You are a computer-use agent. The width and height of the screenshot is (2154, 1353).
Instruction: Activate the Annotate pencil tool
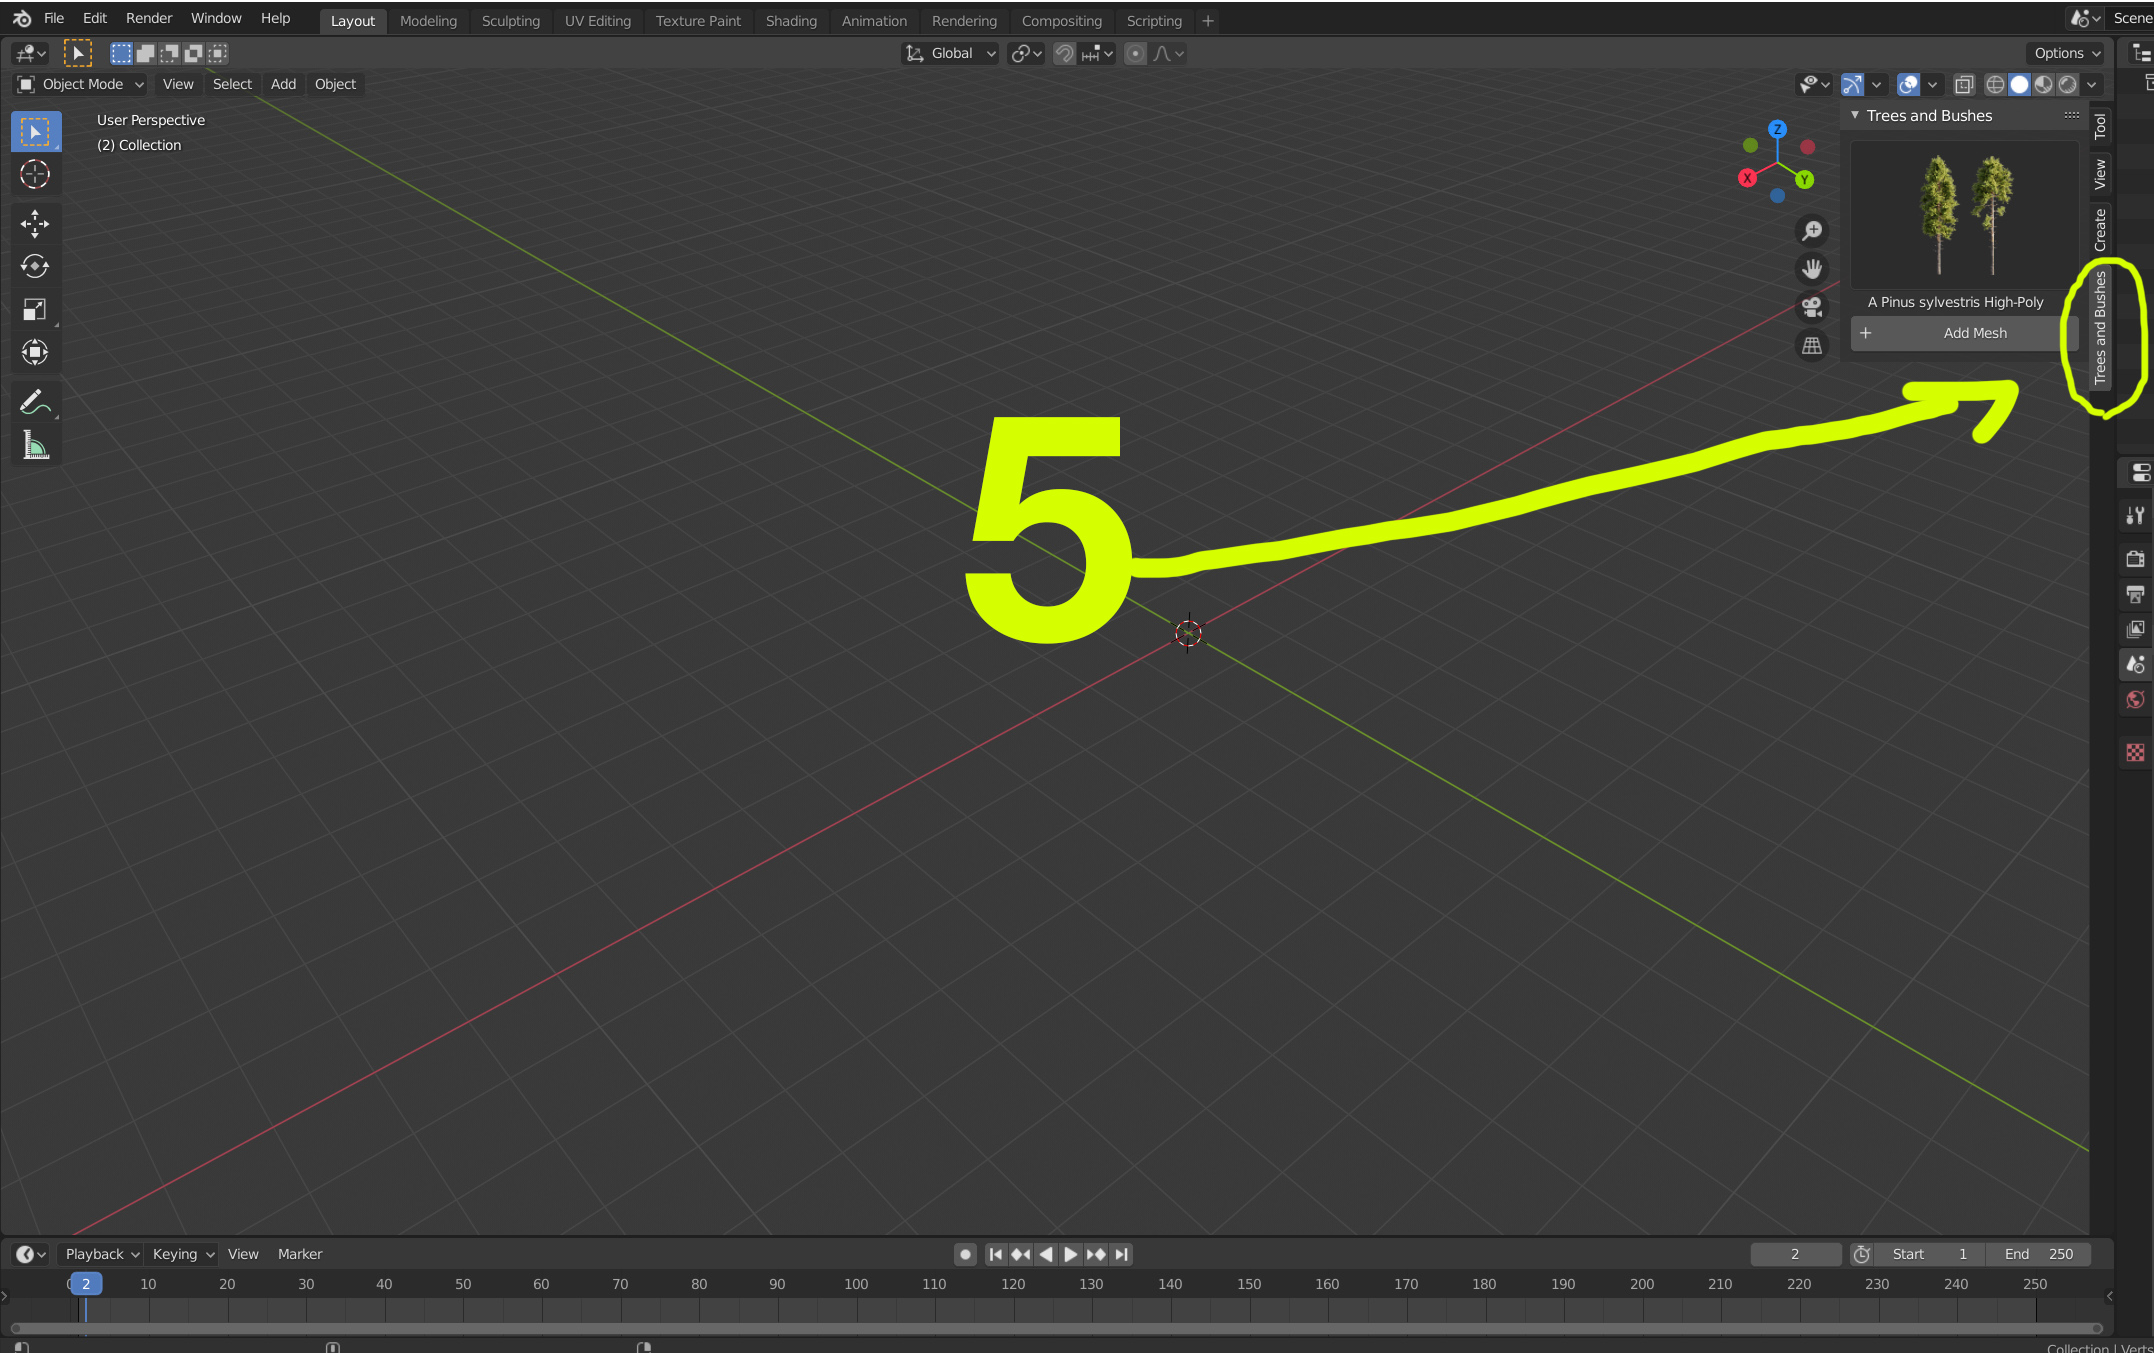(x=35, y=402)
